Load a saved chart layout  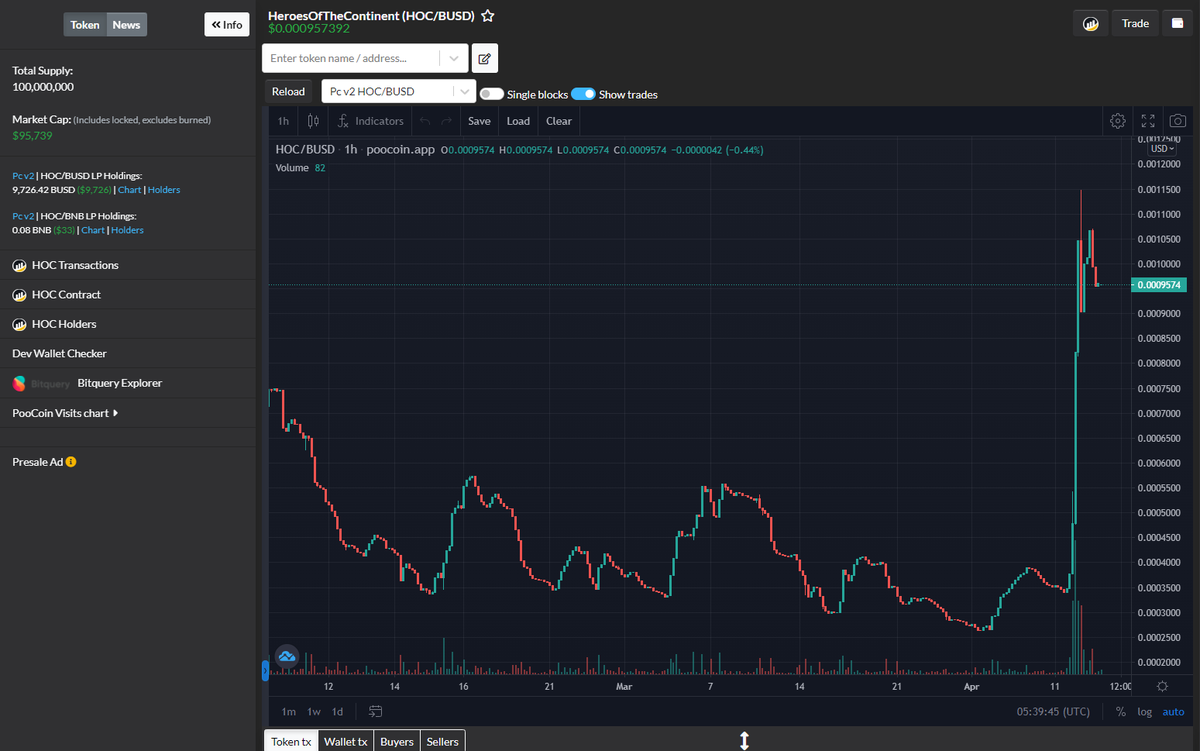pos(518,121)
